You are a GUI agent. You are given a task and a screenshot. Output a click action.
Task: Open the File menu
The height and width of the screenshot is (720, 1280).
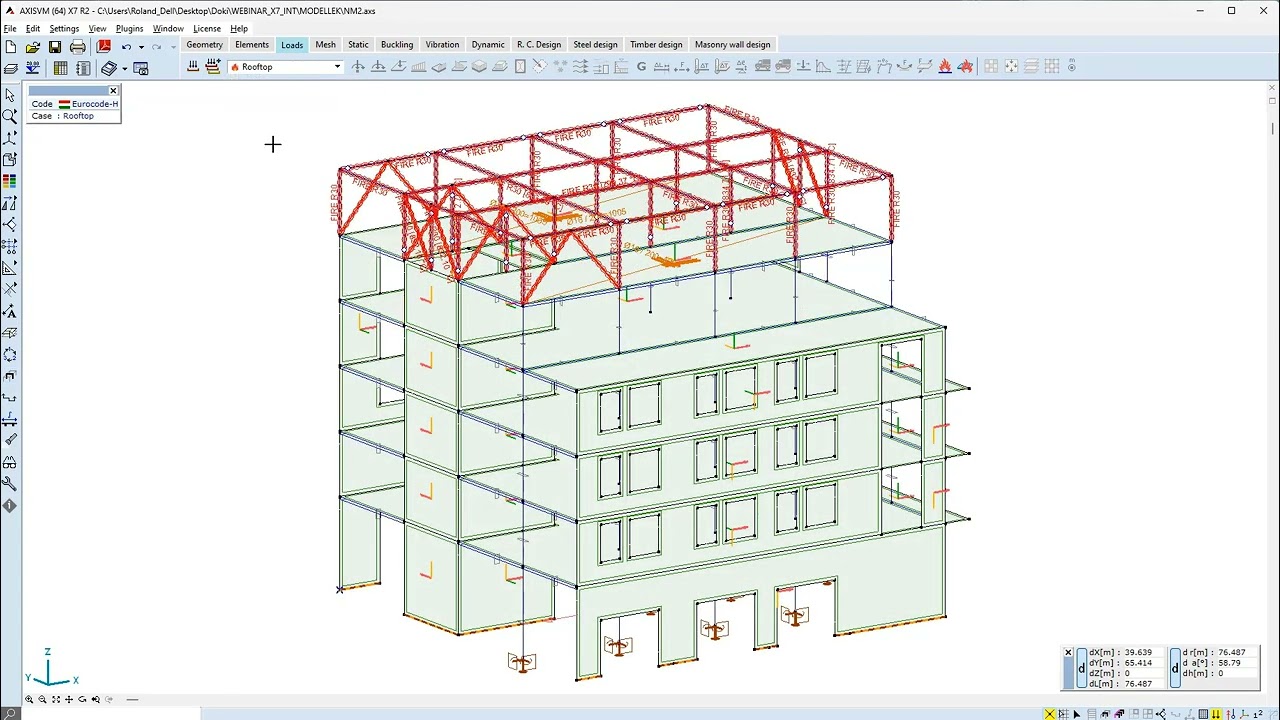click(10, 29)
